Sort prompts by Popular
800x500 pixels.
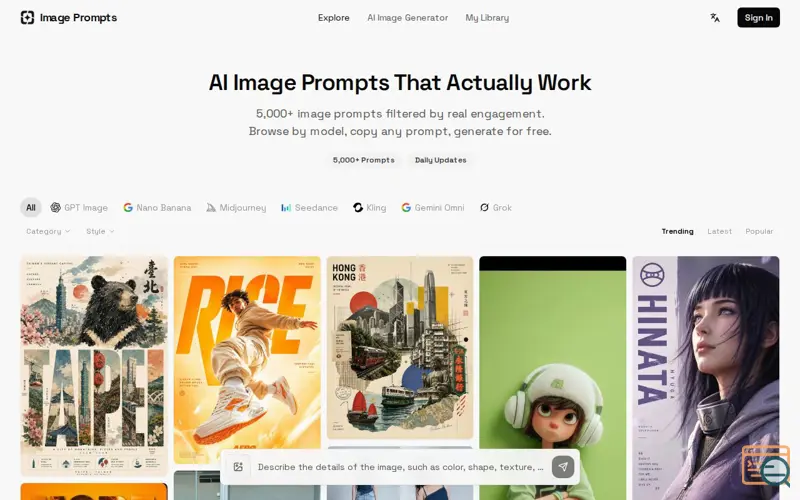point(759,231)
